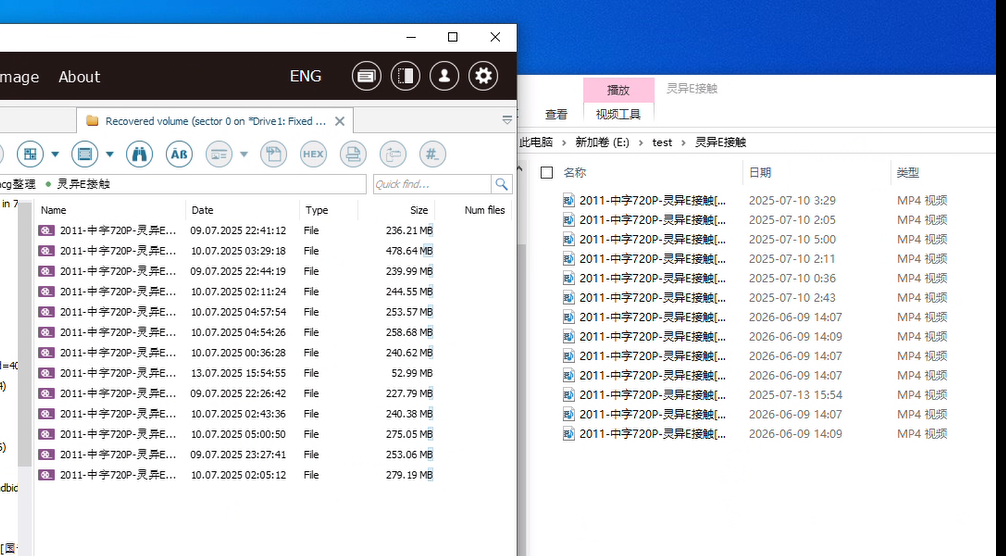This screenshot has height=556, width=1006.
Task: Click the video file icon of the 236.21 MB row
Action: pyautogui.click(x=46, y=230)
